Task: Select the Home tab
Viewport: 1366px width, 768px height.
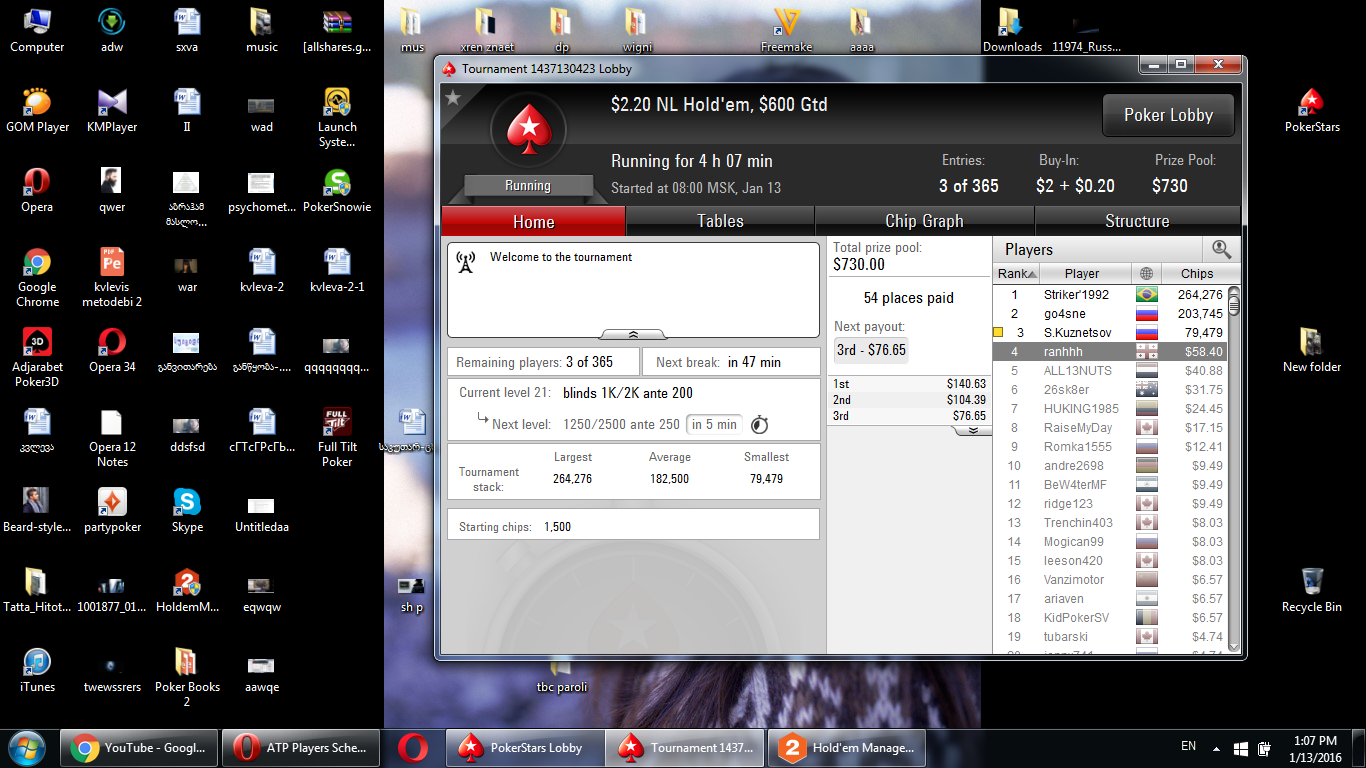Action: click(x=533, y=221)
